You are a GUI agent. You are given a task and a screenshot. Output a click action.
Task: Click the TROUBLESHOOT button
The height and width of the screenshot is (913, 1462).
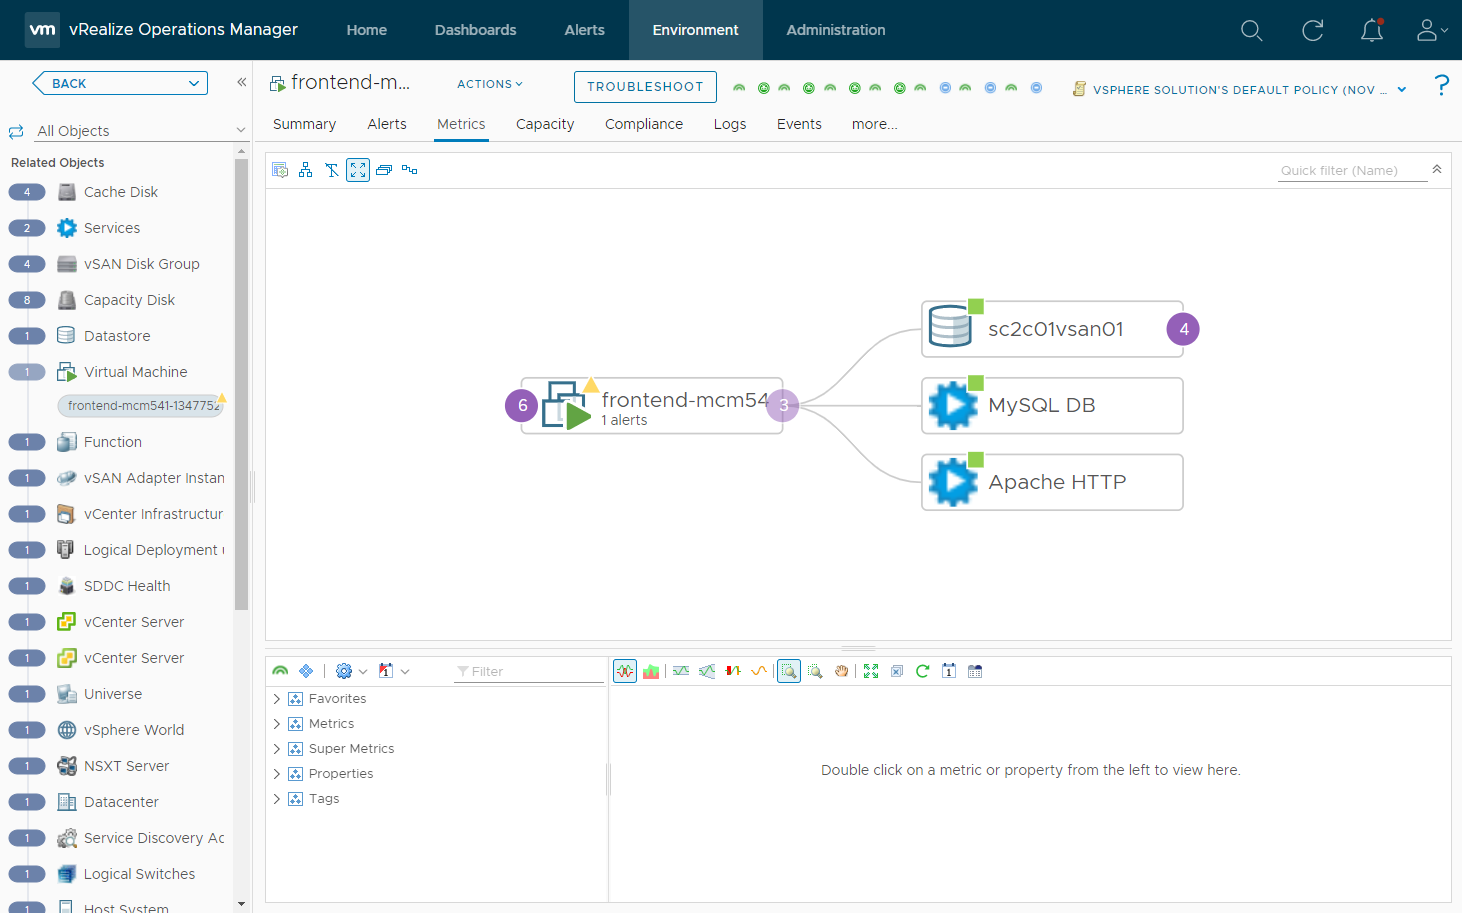pyautogui.click(x=645, y=87)
